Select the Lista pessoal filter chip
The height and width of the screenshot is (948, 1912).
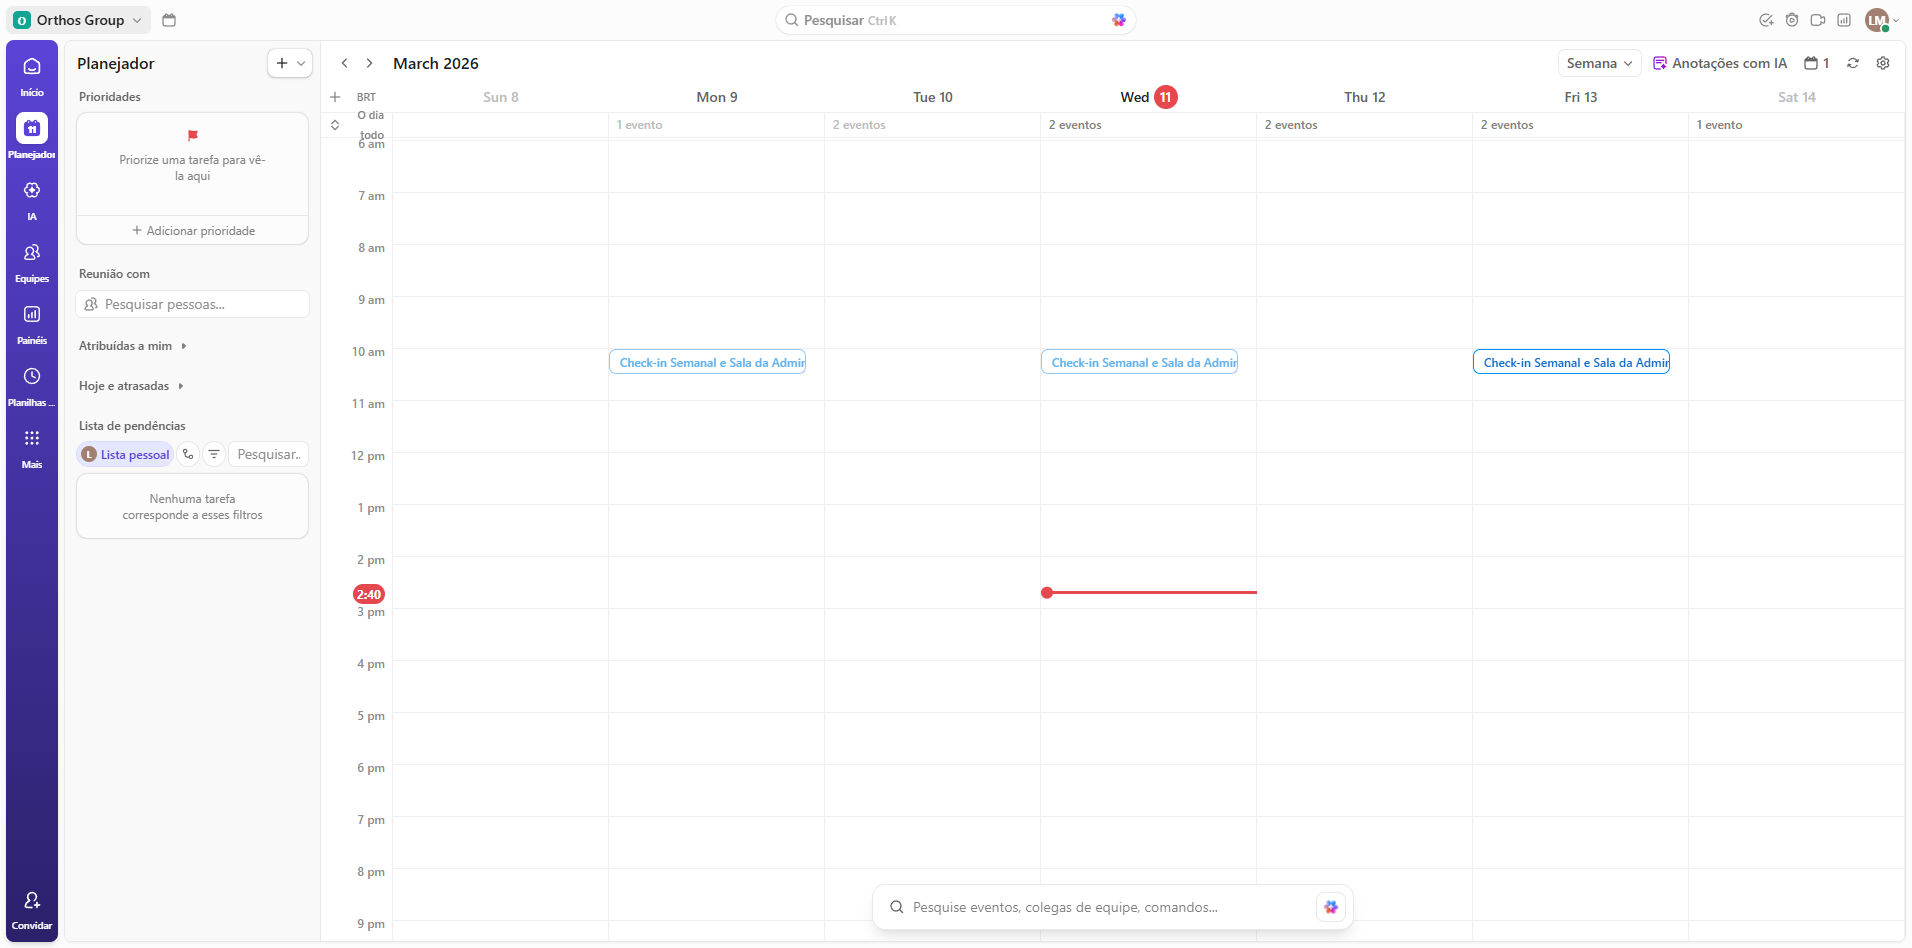126,455
